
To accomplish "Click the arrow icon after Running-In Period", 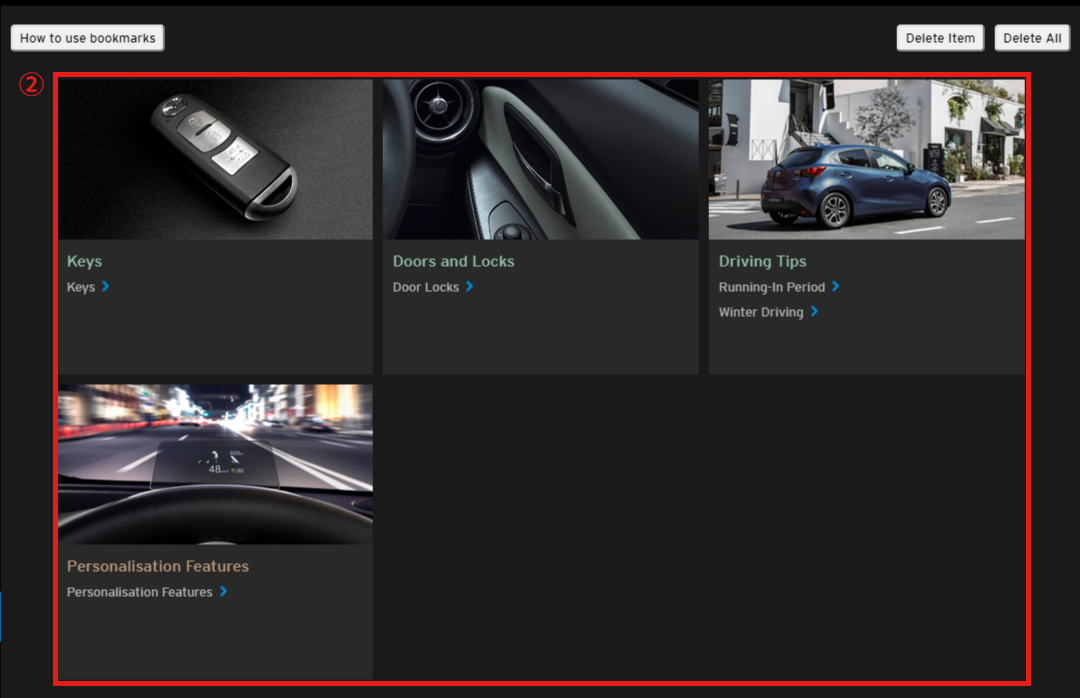I will tap(836, 287).
